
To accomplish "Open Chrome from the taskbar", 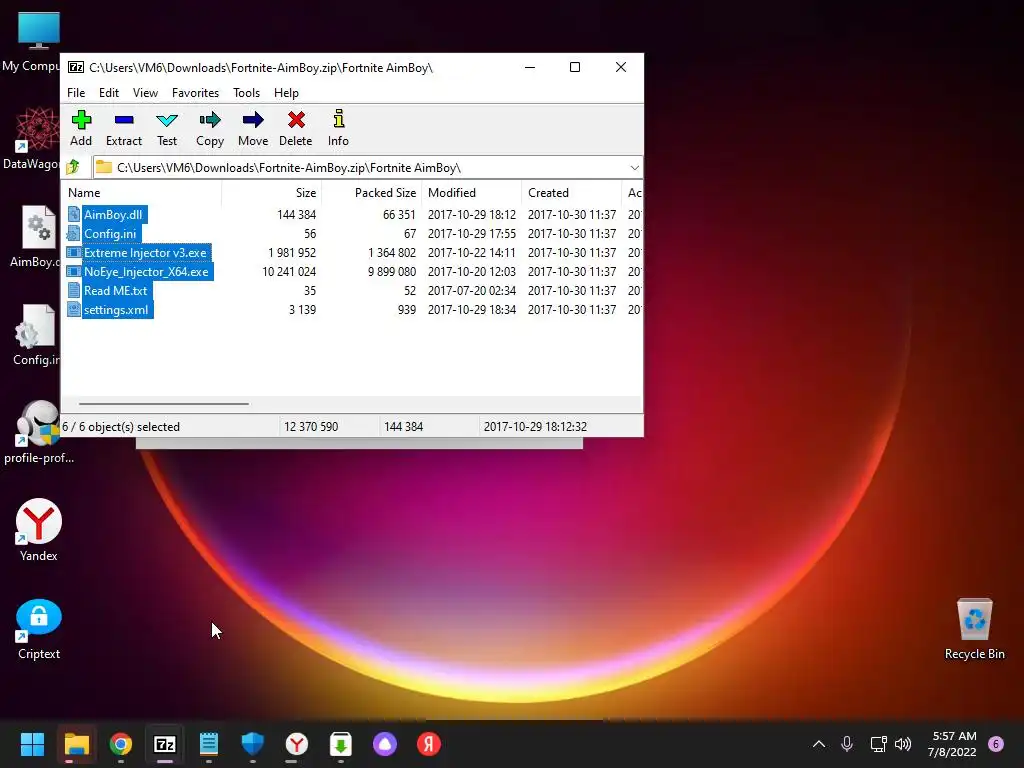I will coord(121,744).
